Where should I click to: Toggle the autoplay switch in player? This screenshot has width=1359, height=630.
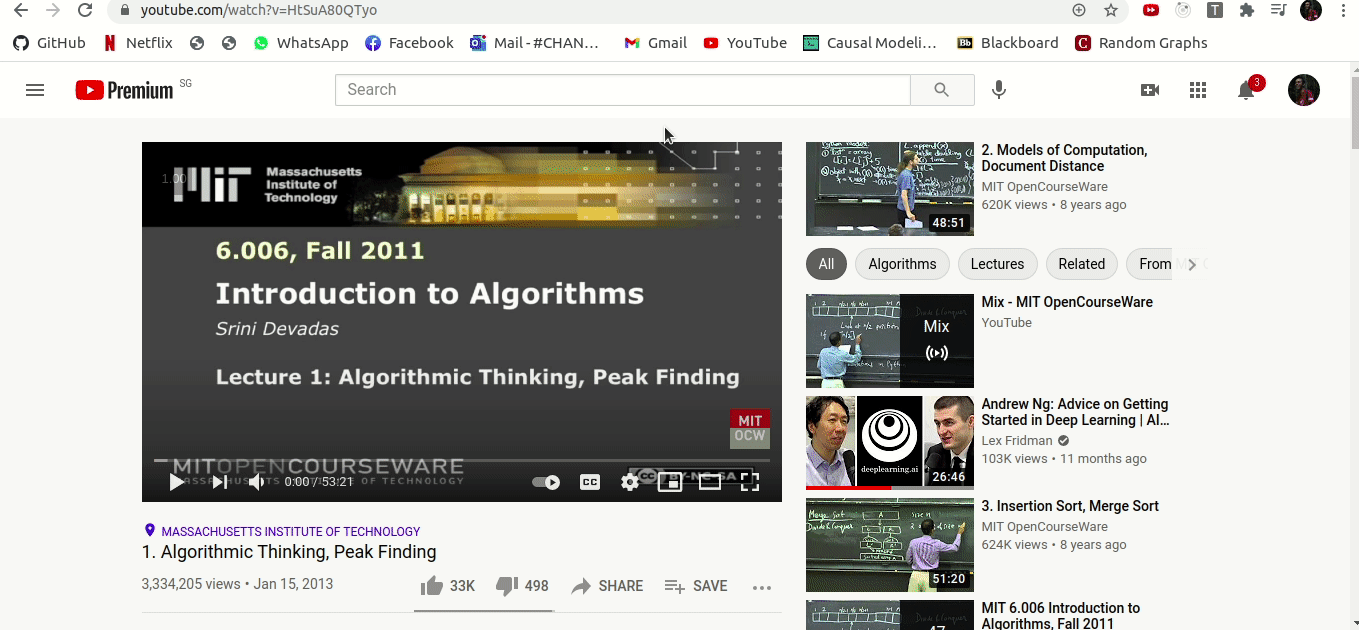coord(546,482)
